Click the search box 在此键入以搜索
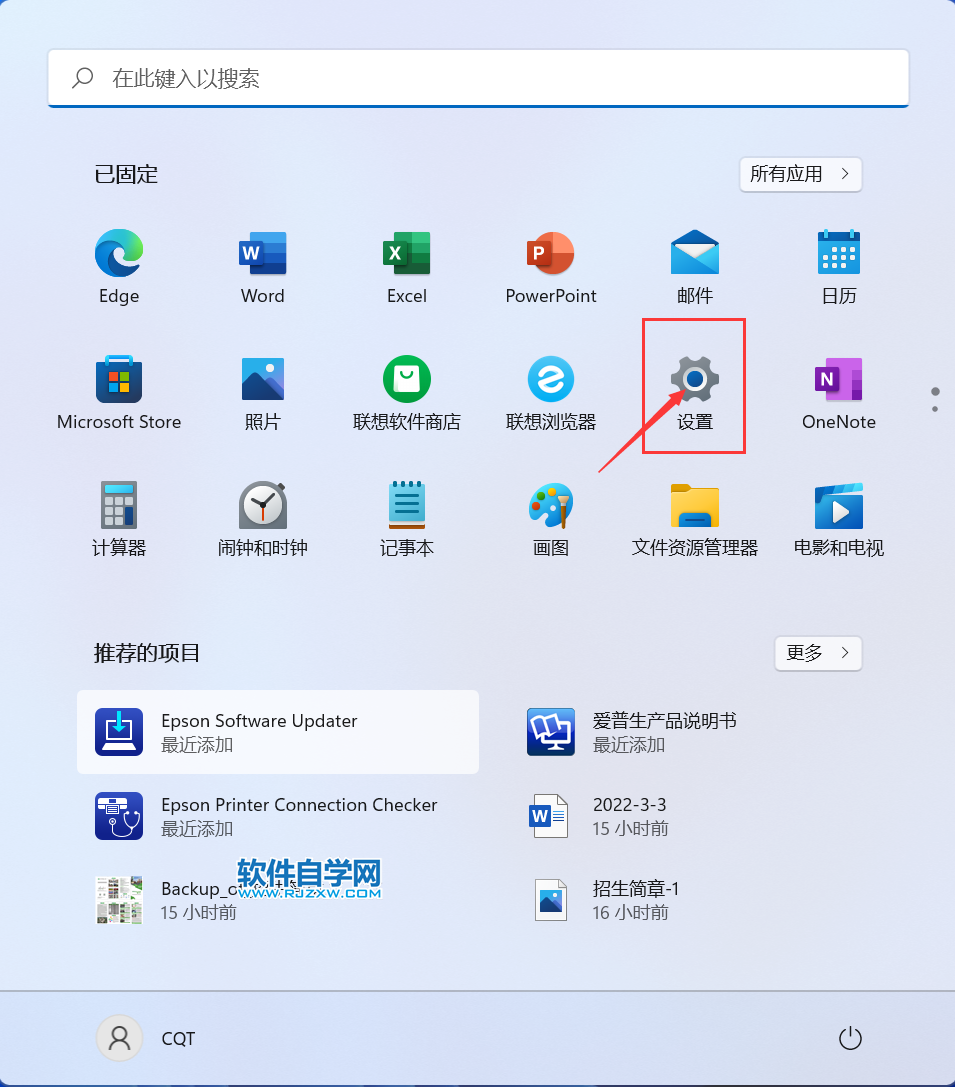The width and height of the screenshot is (955, 1087). click(x=478, y=78)
